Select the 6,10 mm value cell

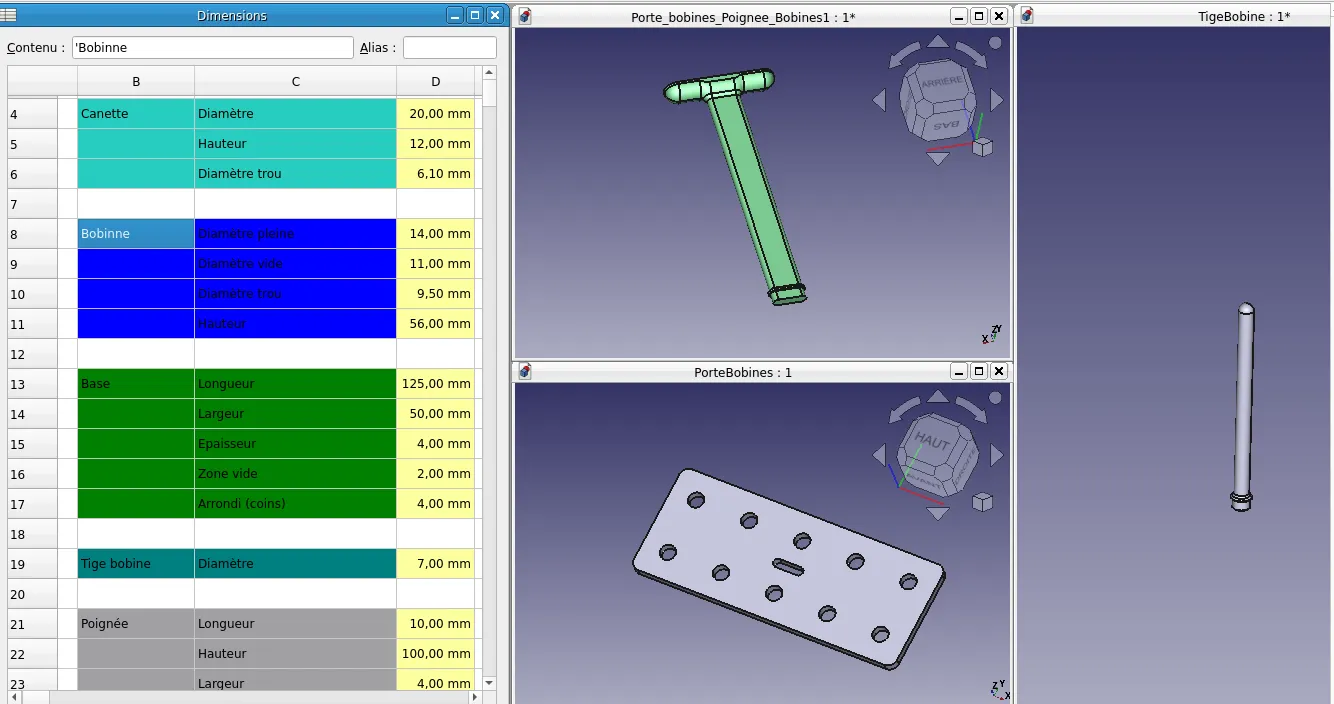436,174
